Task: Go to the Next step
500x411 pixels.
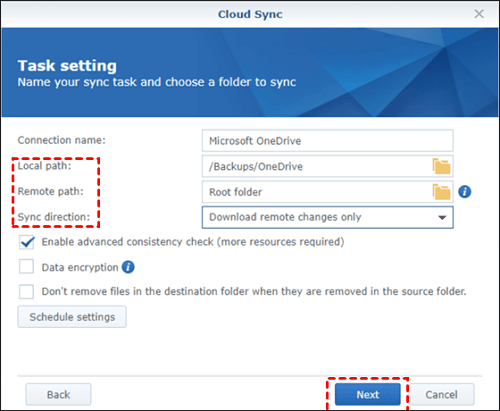Action: tap(368, 394)
